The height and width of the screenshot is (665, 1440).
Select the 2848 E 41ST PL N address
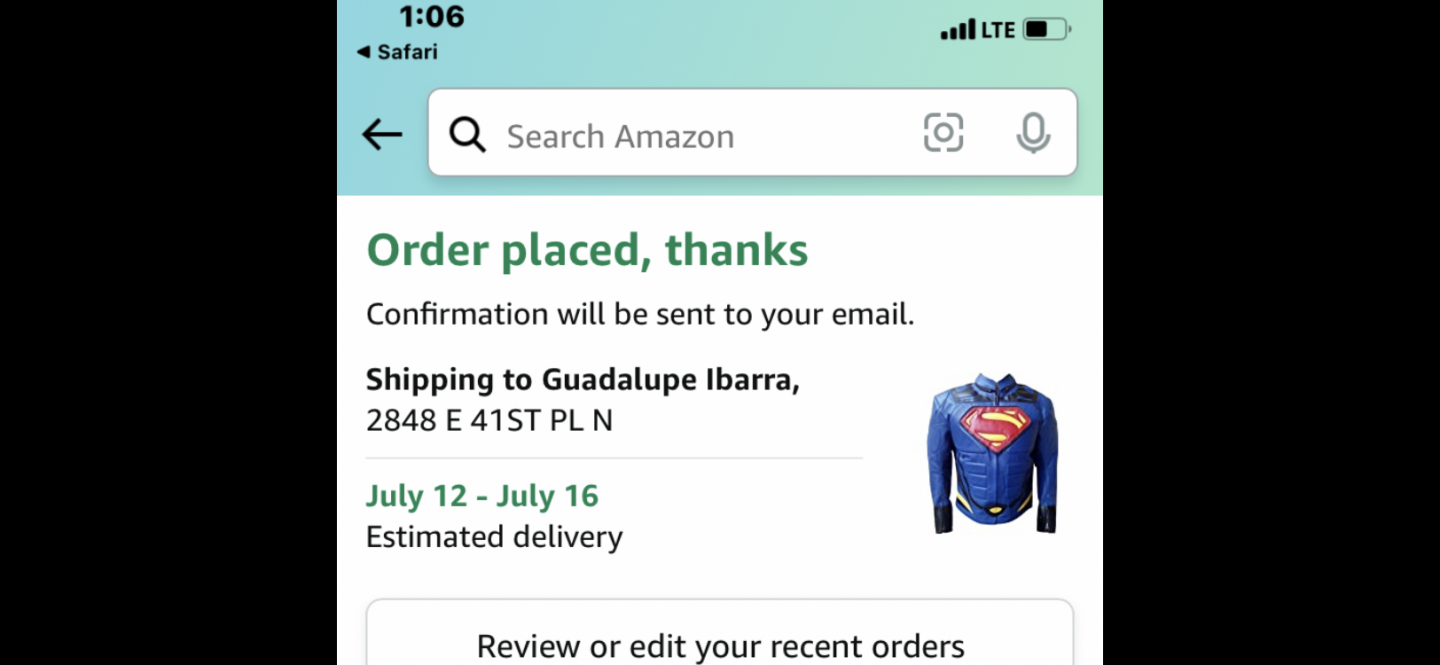pyautogui.click(x=489, y=420)
